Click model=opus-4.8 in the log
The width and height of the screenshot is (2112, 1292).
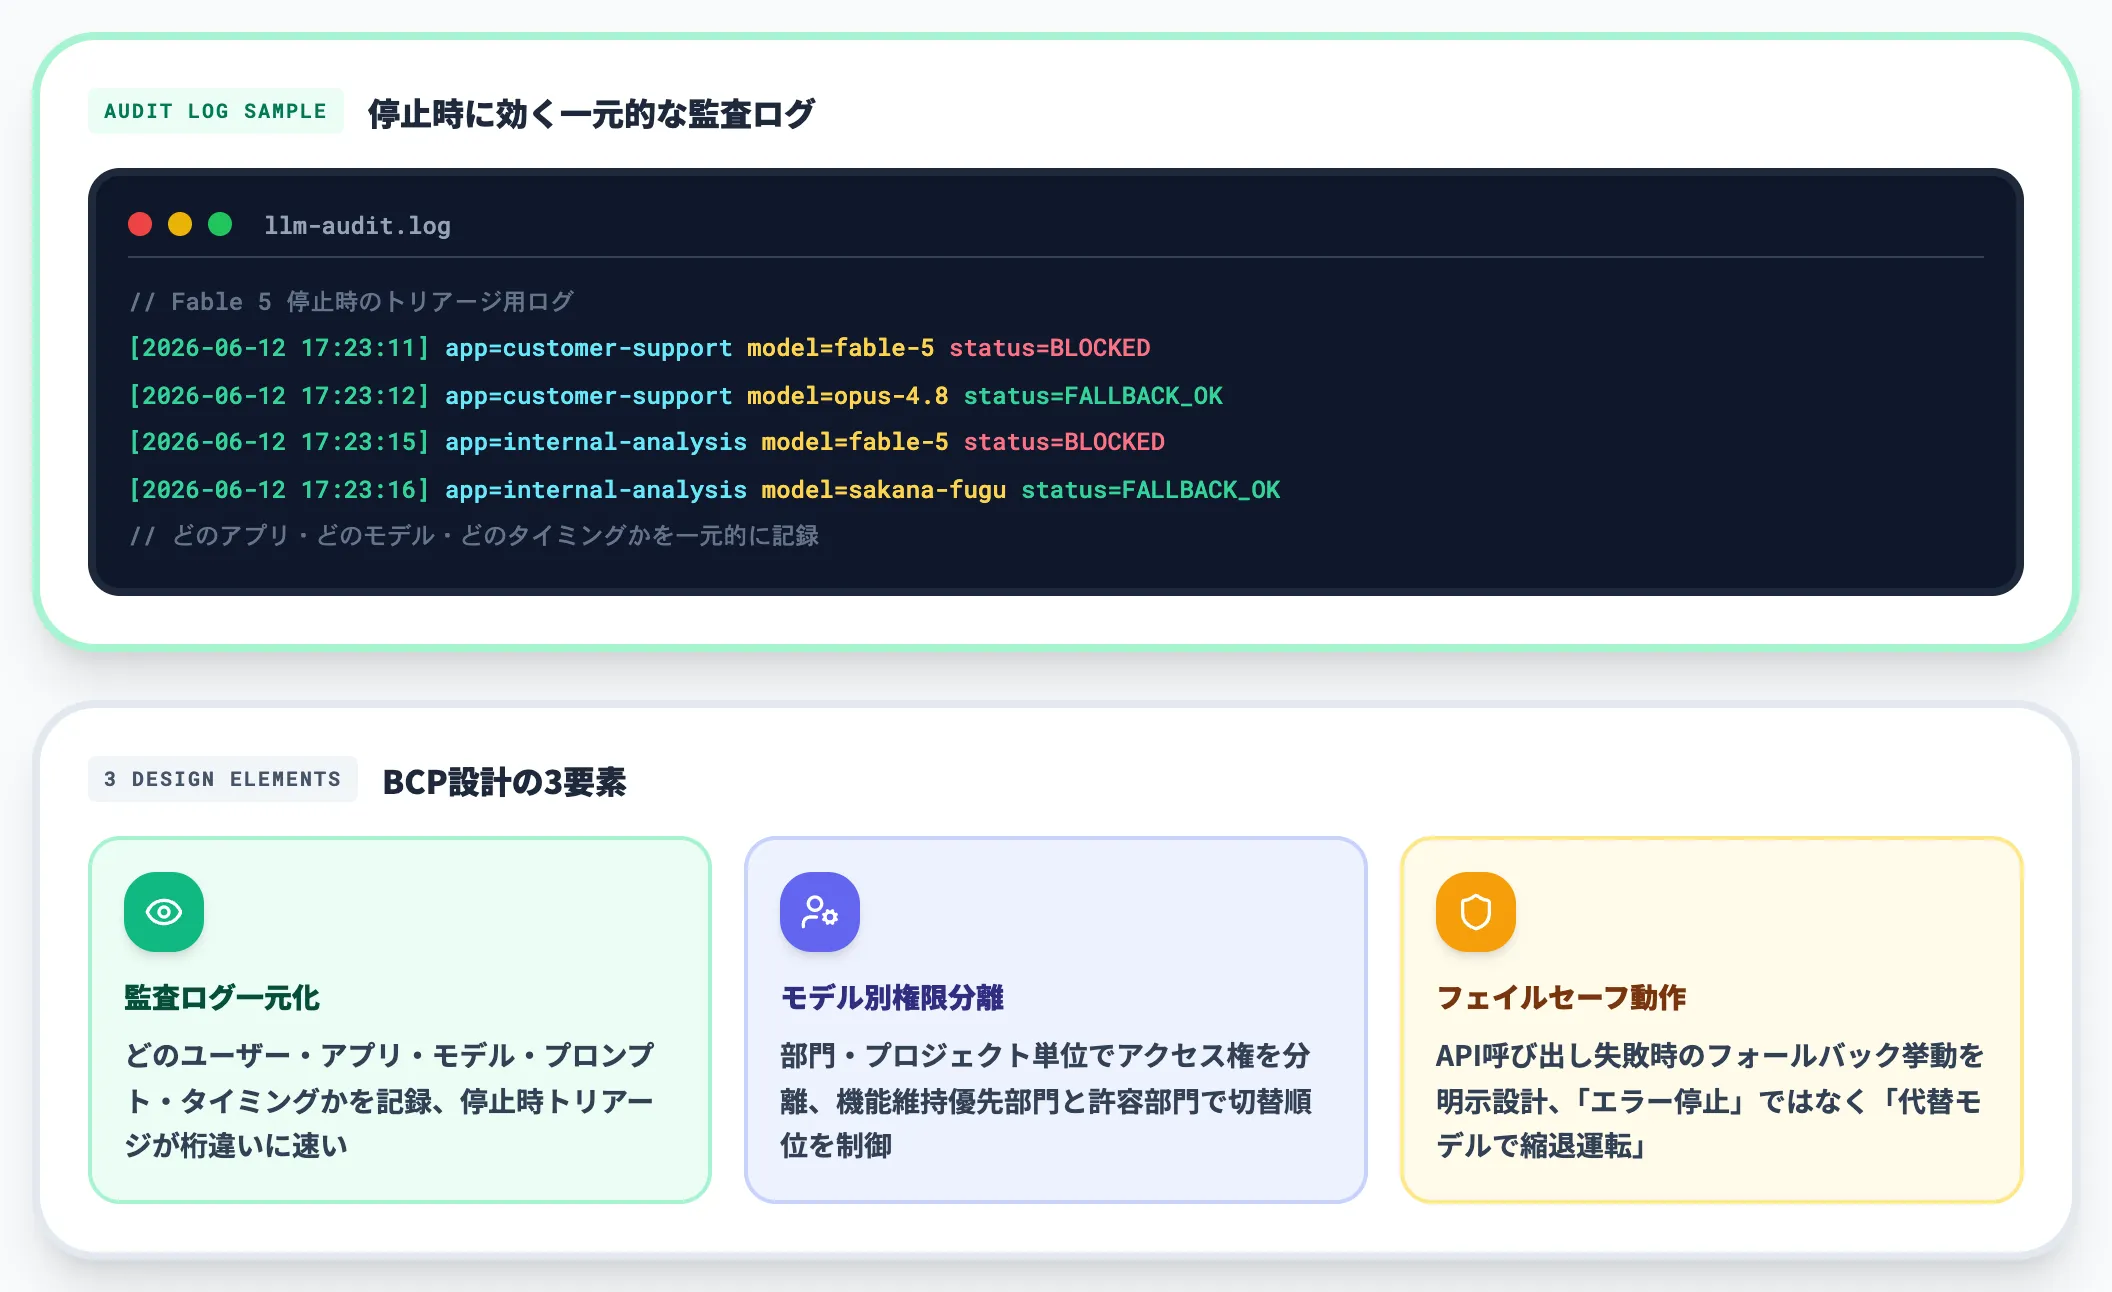pyautogui.click(x=848, y=396)
